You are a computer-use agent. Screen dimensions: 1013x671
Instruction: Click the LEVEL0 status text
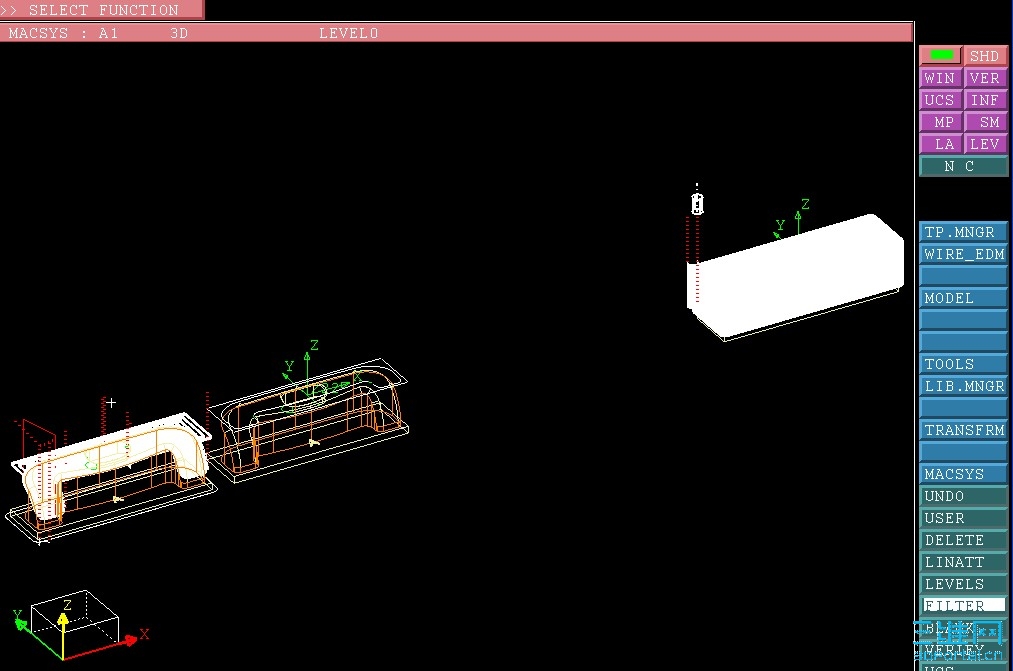(x=348, y=33)
